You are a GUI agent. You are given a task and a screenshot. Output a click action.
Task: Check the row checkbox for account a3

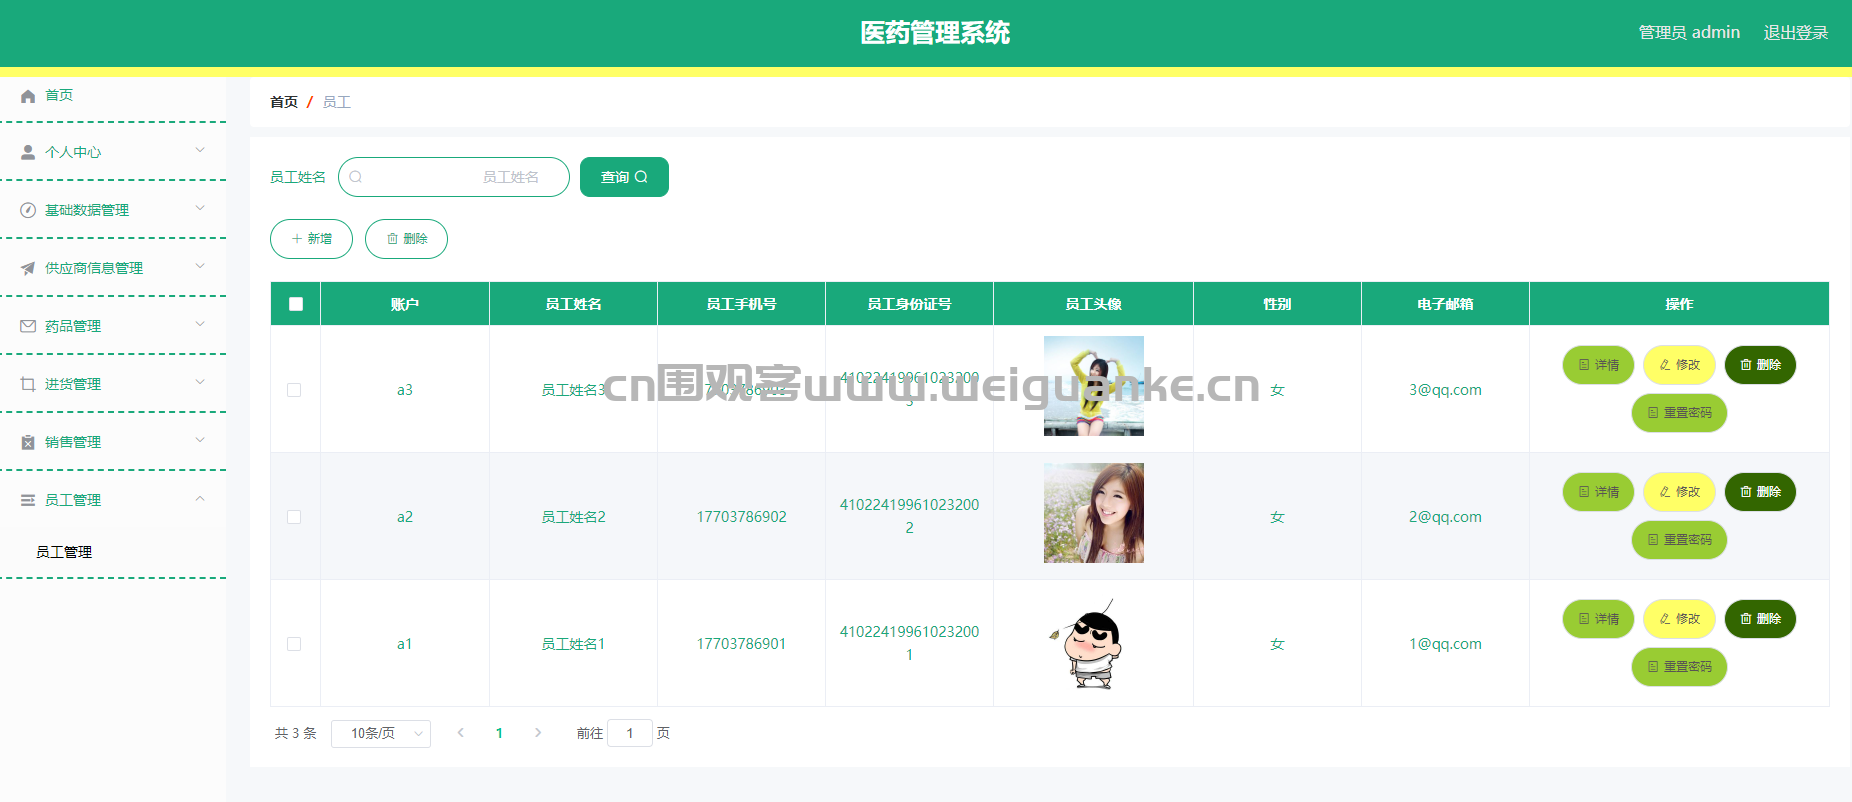point(294,390)
